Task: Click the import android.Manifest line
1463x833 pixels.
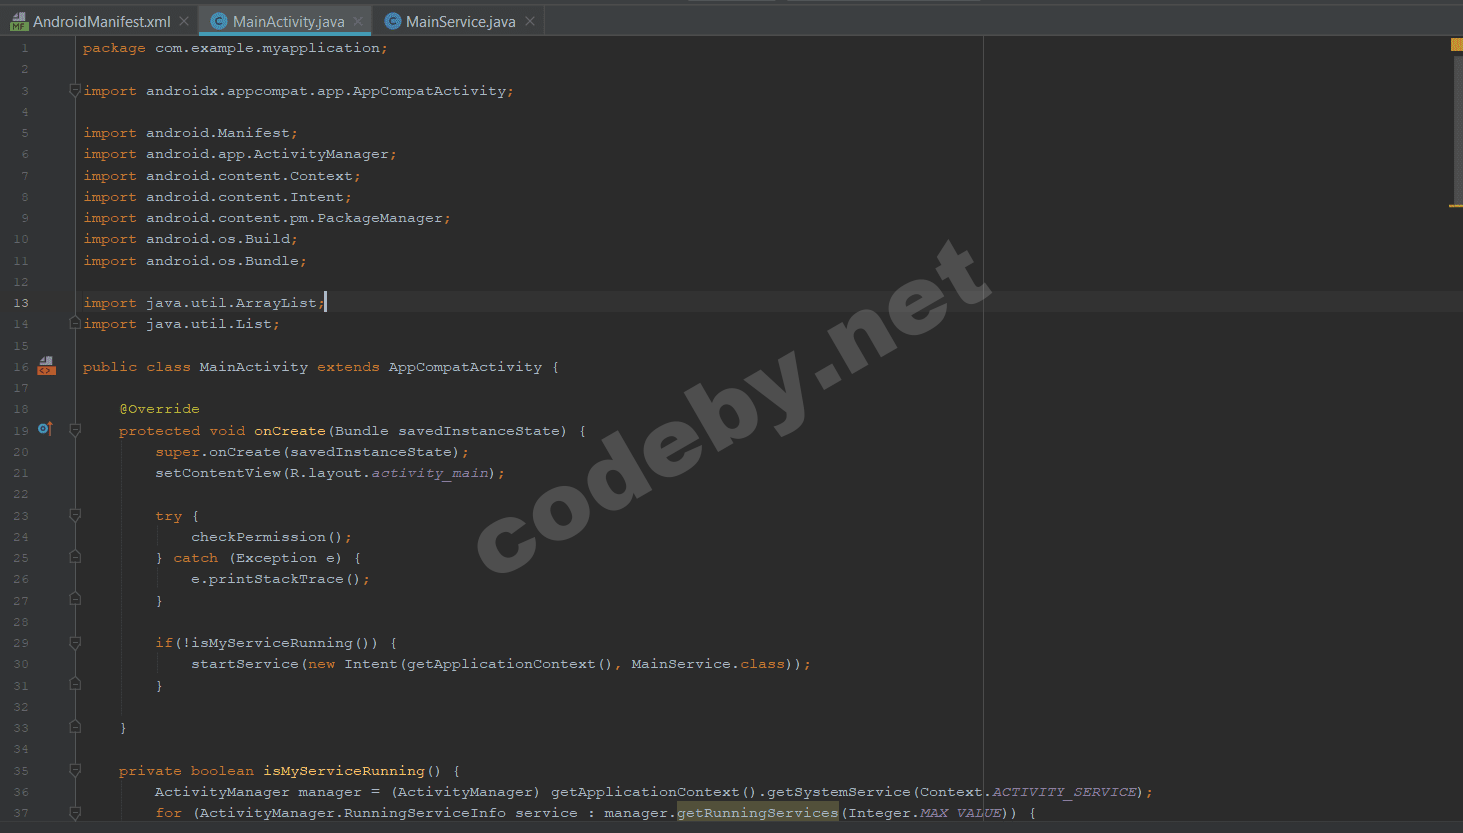Action: coord(190,133)
